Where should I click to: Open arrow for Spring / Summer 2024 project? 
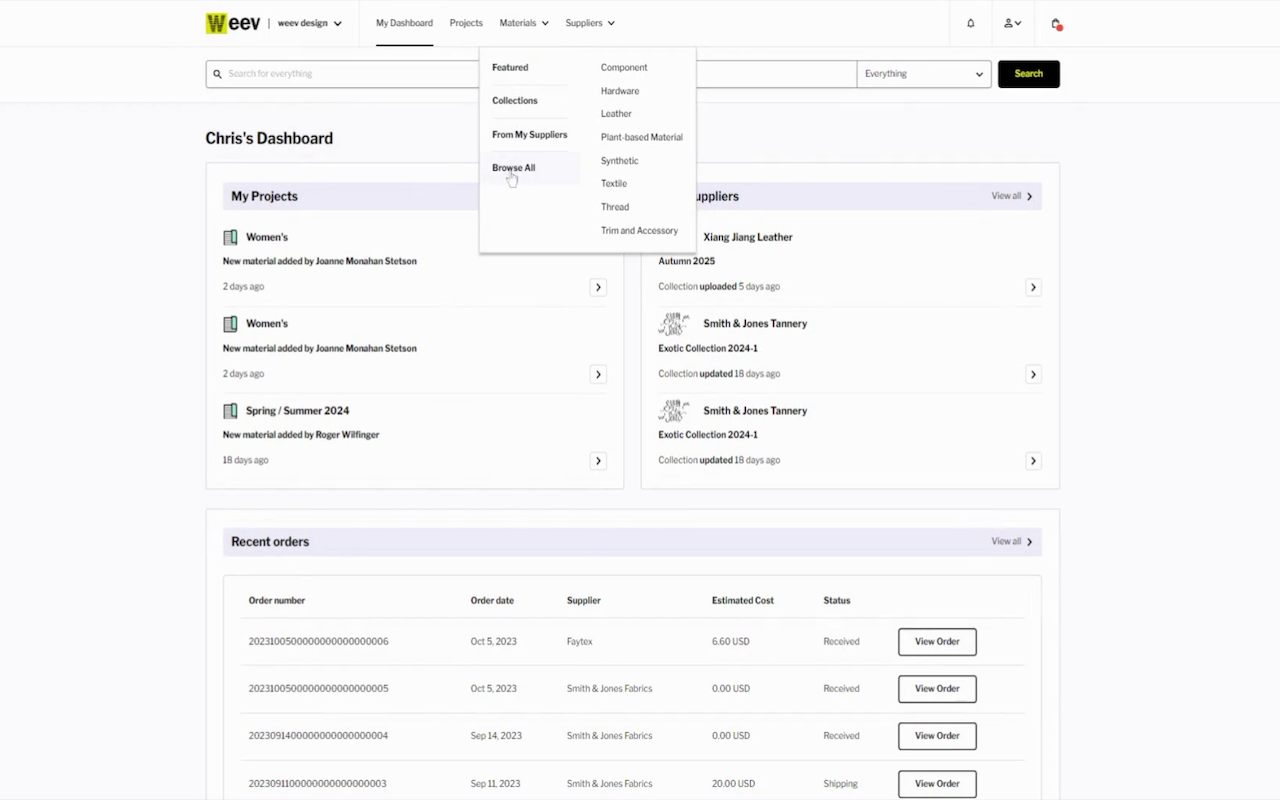pos(598,461)
